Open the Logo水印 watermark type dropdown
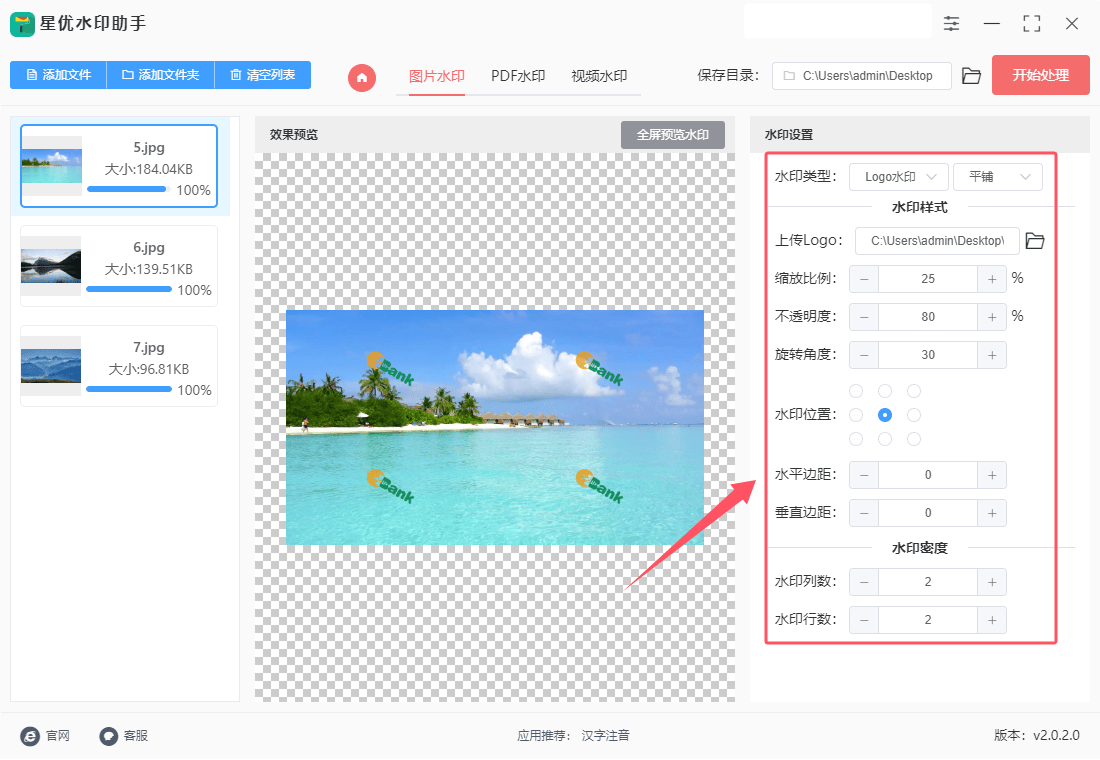 tap(899, 177)
